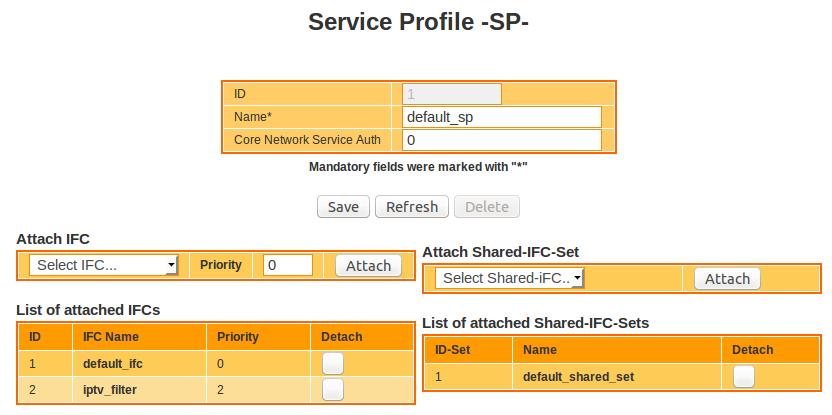Check Detach box for iptv_filter row
The image size is (832, 415).
[333, 390]
